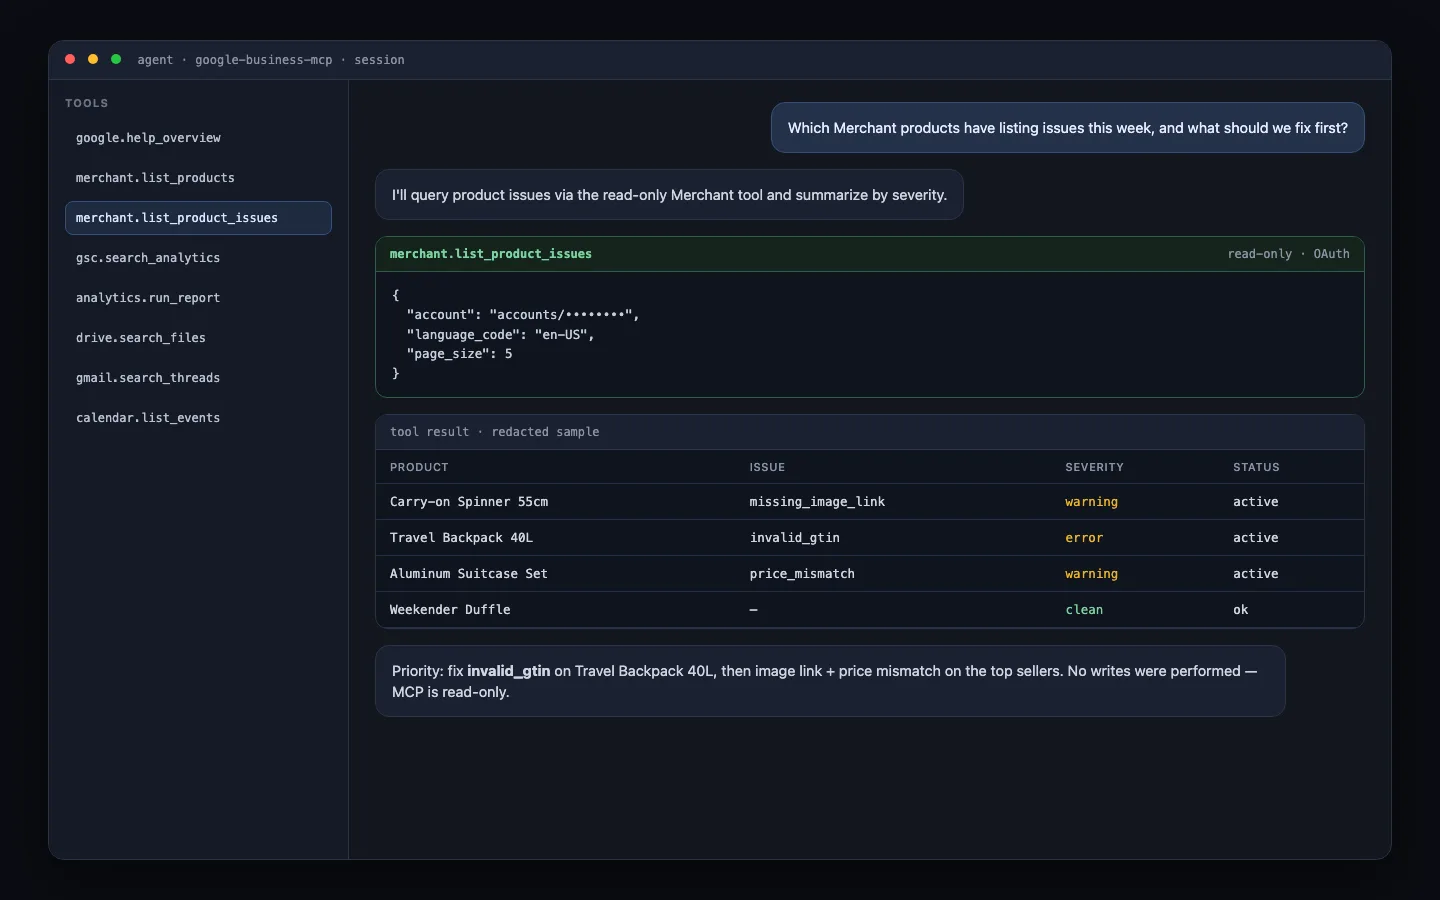
Task: Select merchant.list_product_issues in tools list
Action: pos(198,218)
